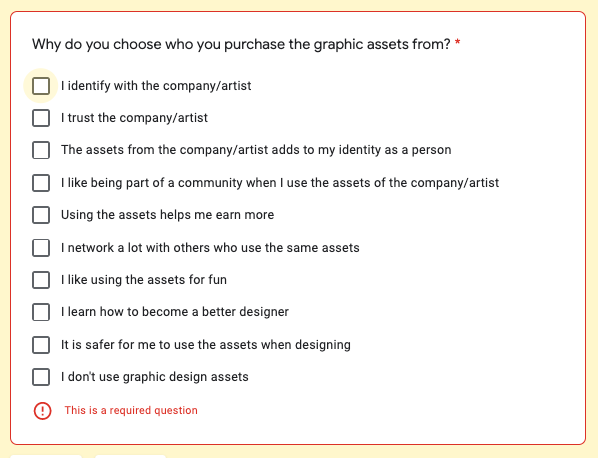Screen dimensions: 598x458
Task: Click the 'This is a required question' message
Action: [x=131, y=410]
